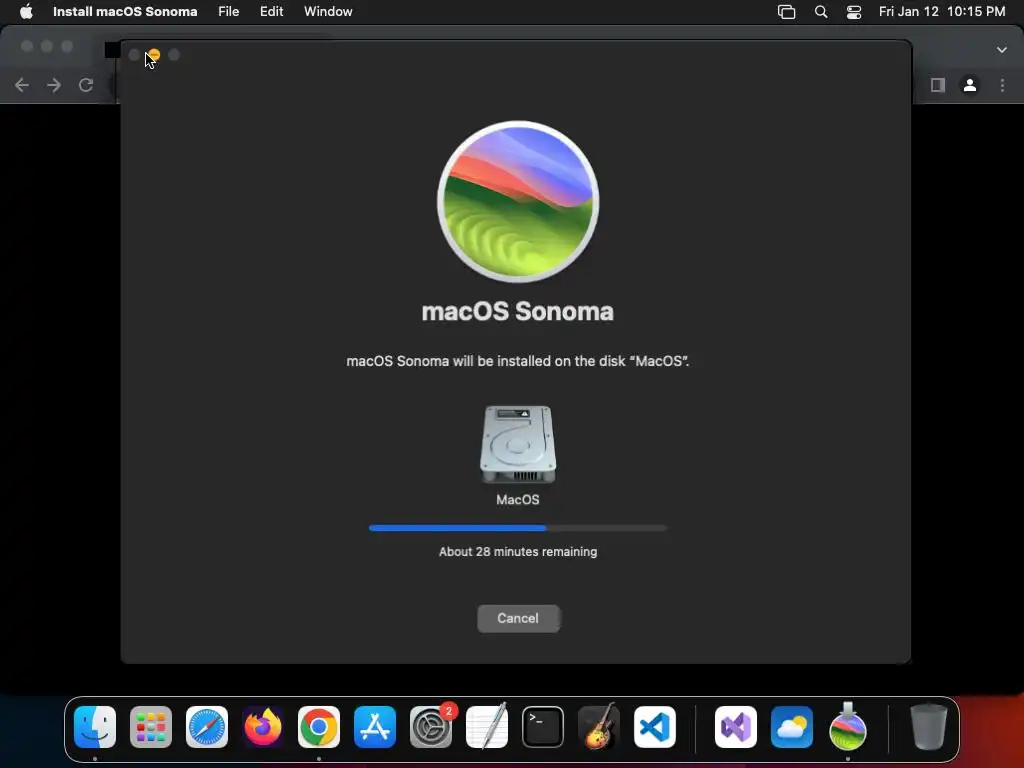Open the Apple menu

(26, 11)
